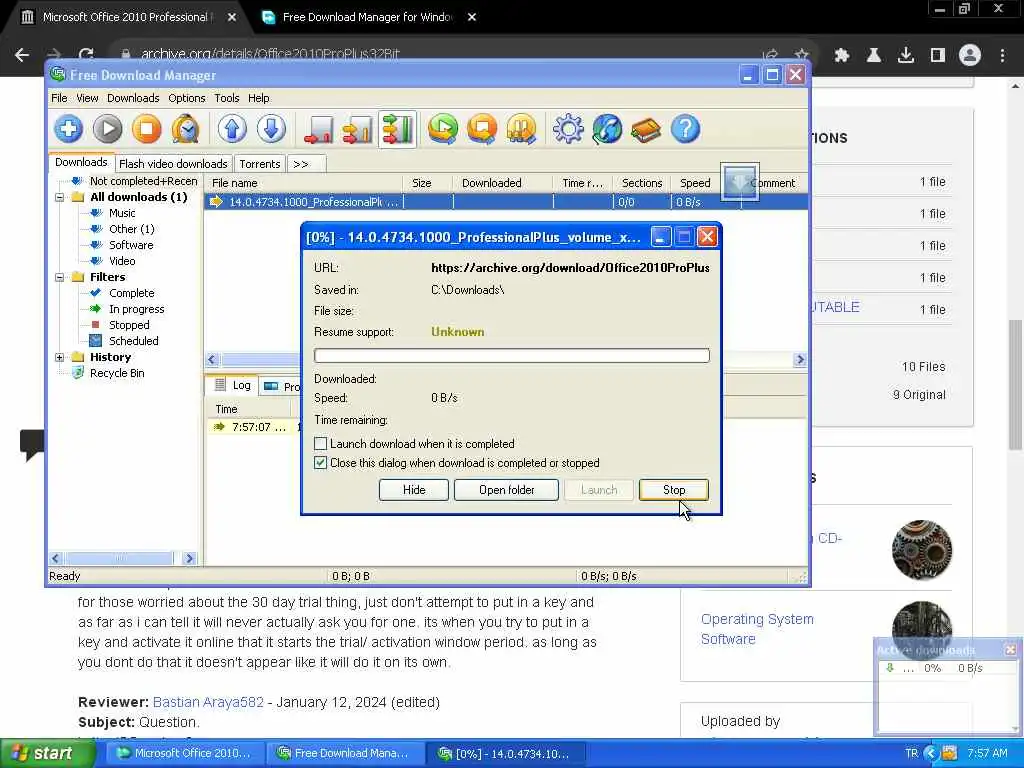Viewport: 1024px width, 768px height.
Task: Open the Help menu
Action: (259, 98)
